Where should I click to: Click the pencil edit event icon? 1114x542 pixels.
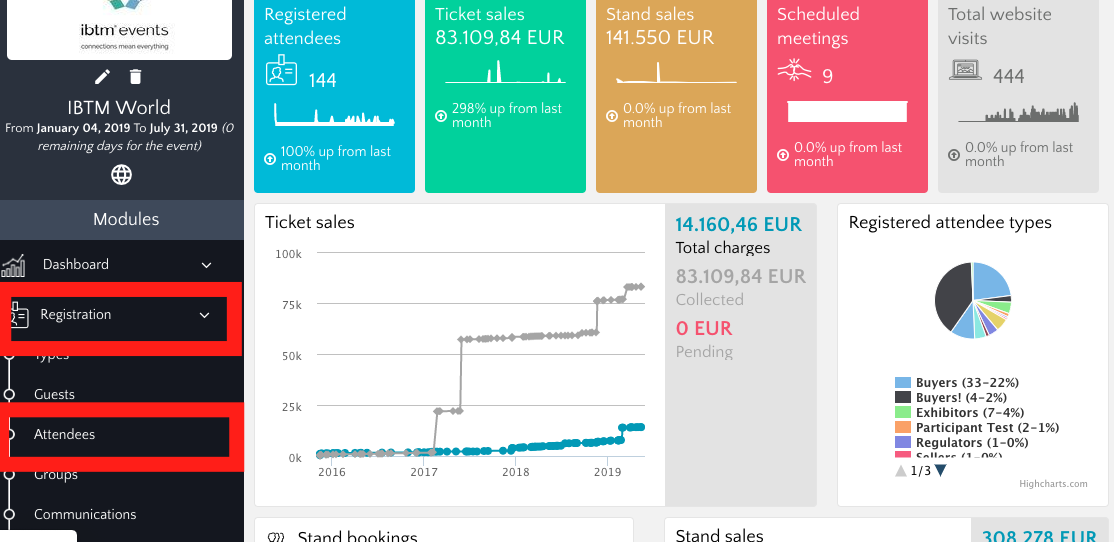click(102, 77)
